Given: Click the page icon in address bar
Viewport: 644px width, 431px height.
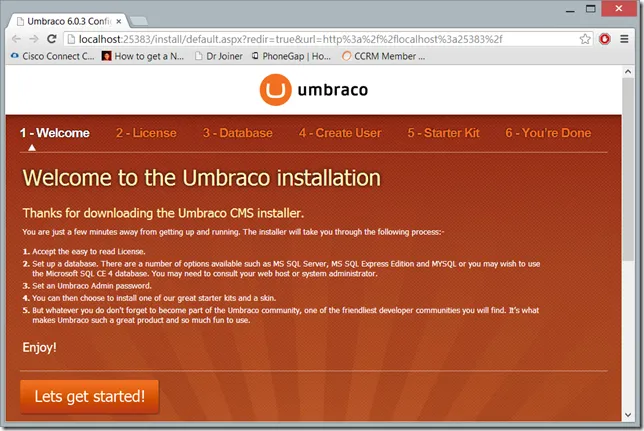Looking at the screenshot, I should point(71,39).
